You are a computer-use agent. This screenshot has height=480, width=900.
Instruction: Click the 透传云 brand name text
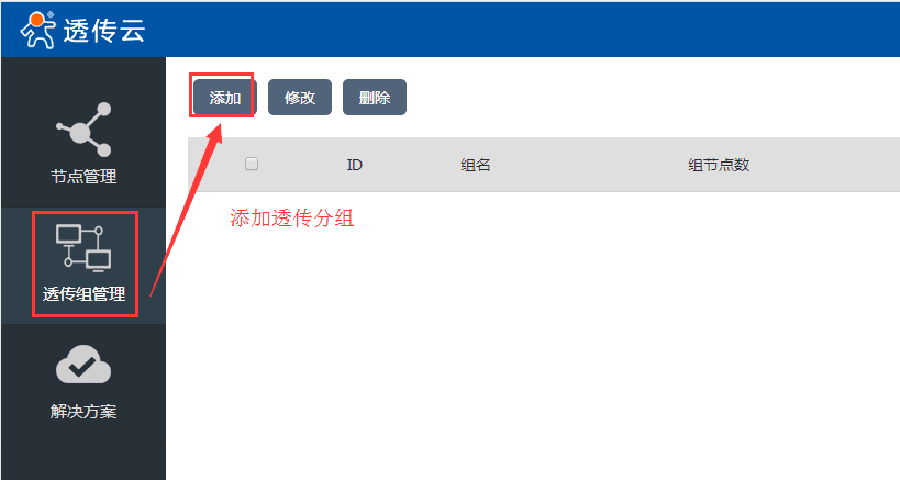(104, 30)
